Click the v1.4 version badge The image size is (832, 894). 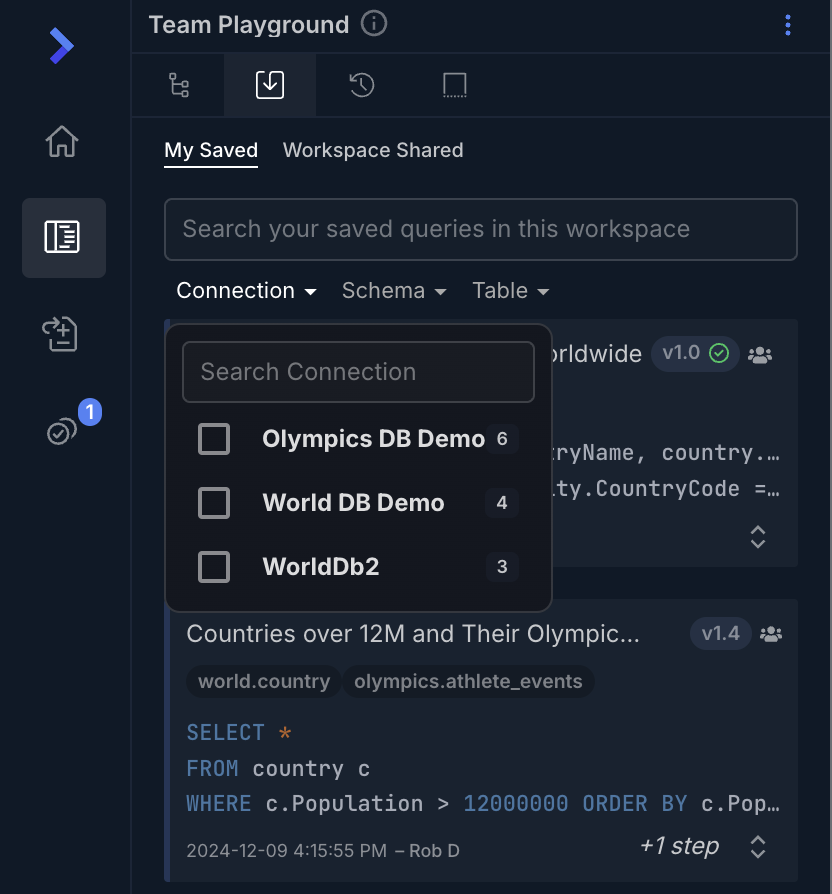tap(720, 634)
